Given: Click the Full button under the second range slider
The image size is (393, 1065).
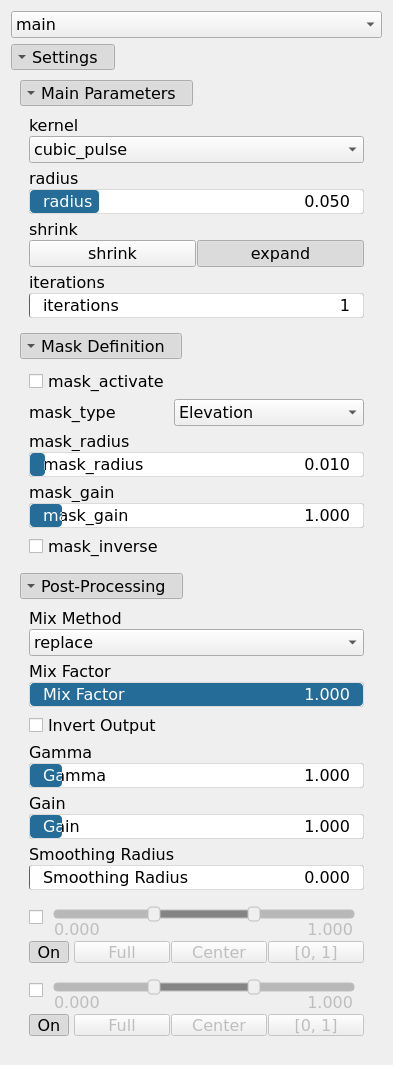Looking at the screenshot, I should pyautogui.click(x=121, y=1025).
